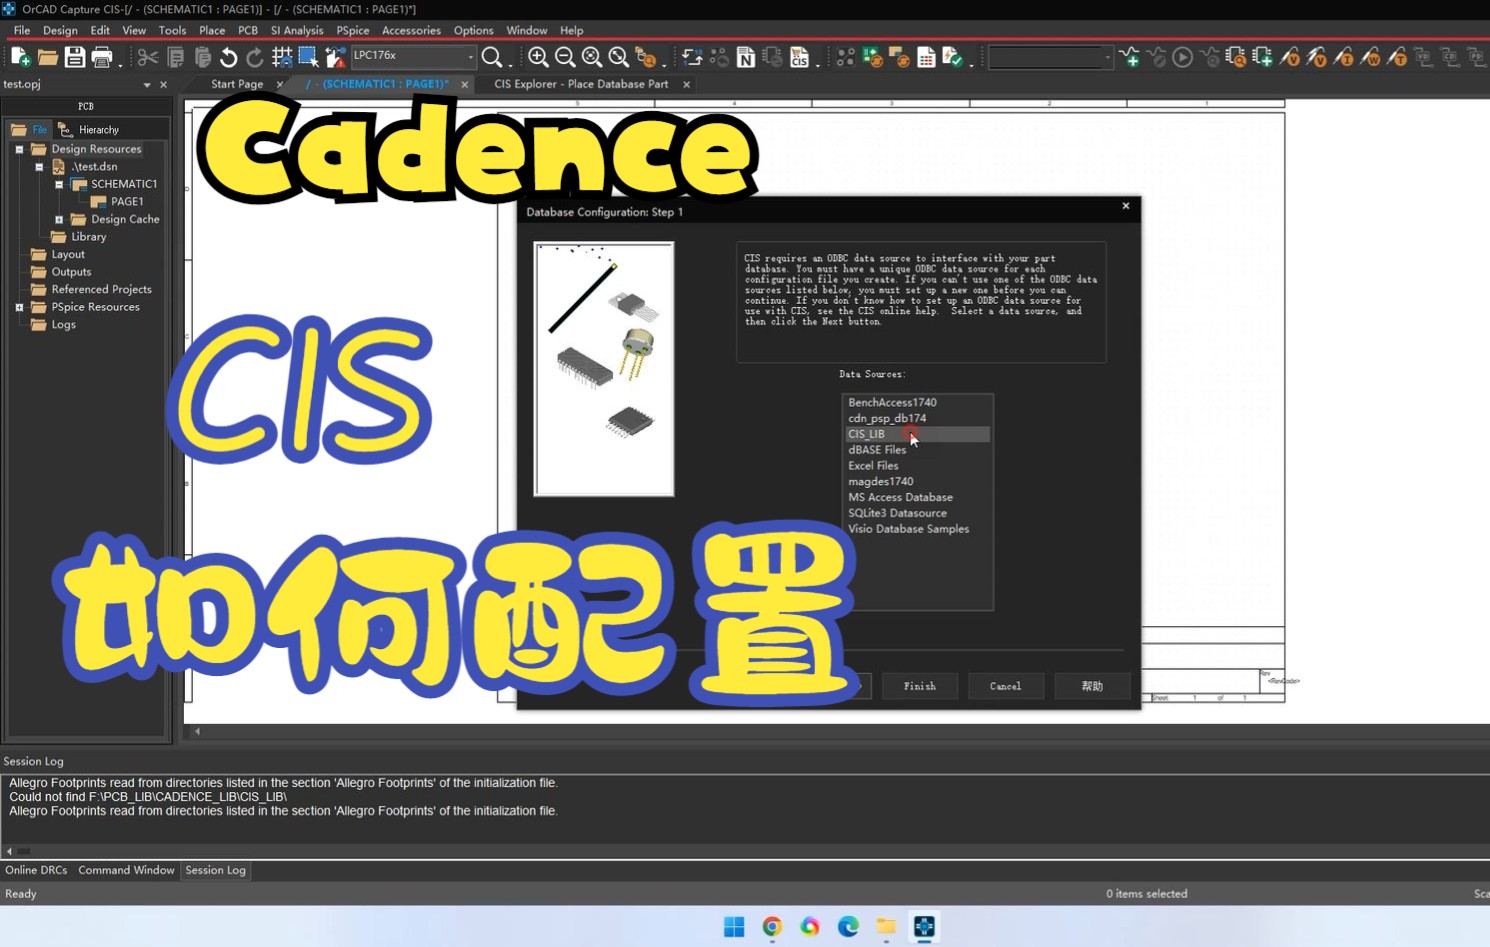Open the Online DRCs tab

click(36, 870)
